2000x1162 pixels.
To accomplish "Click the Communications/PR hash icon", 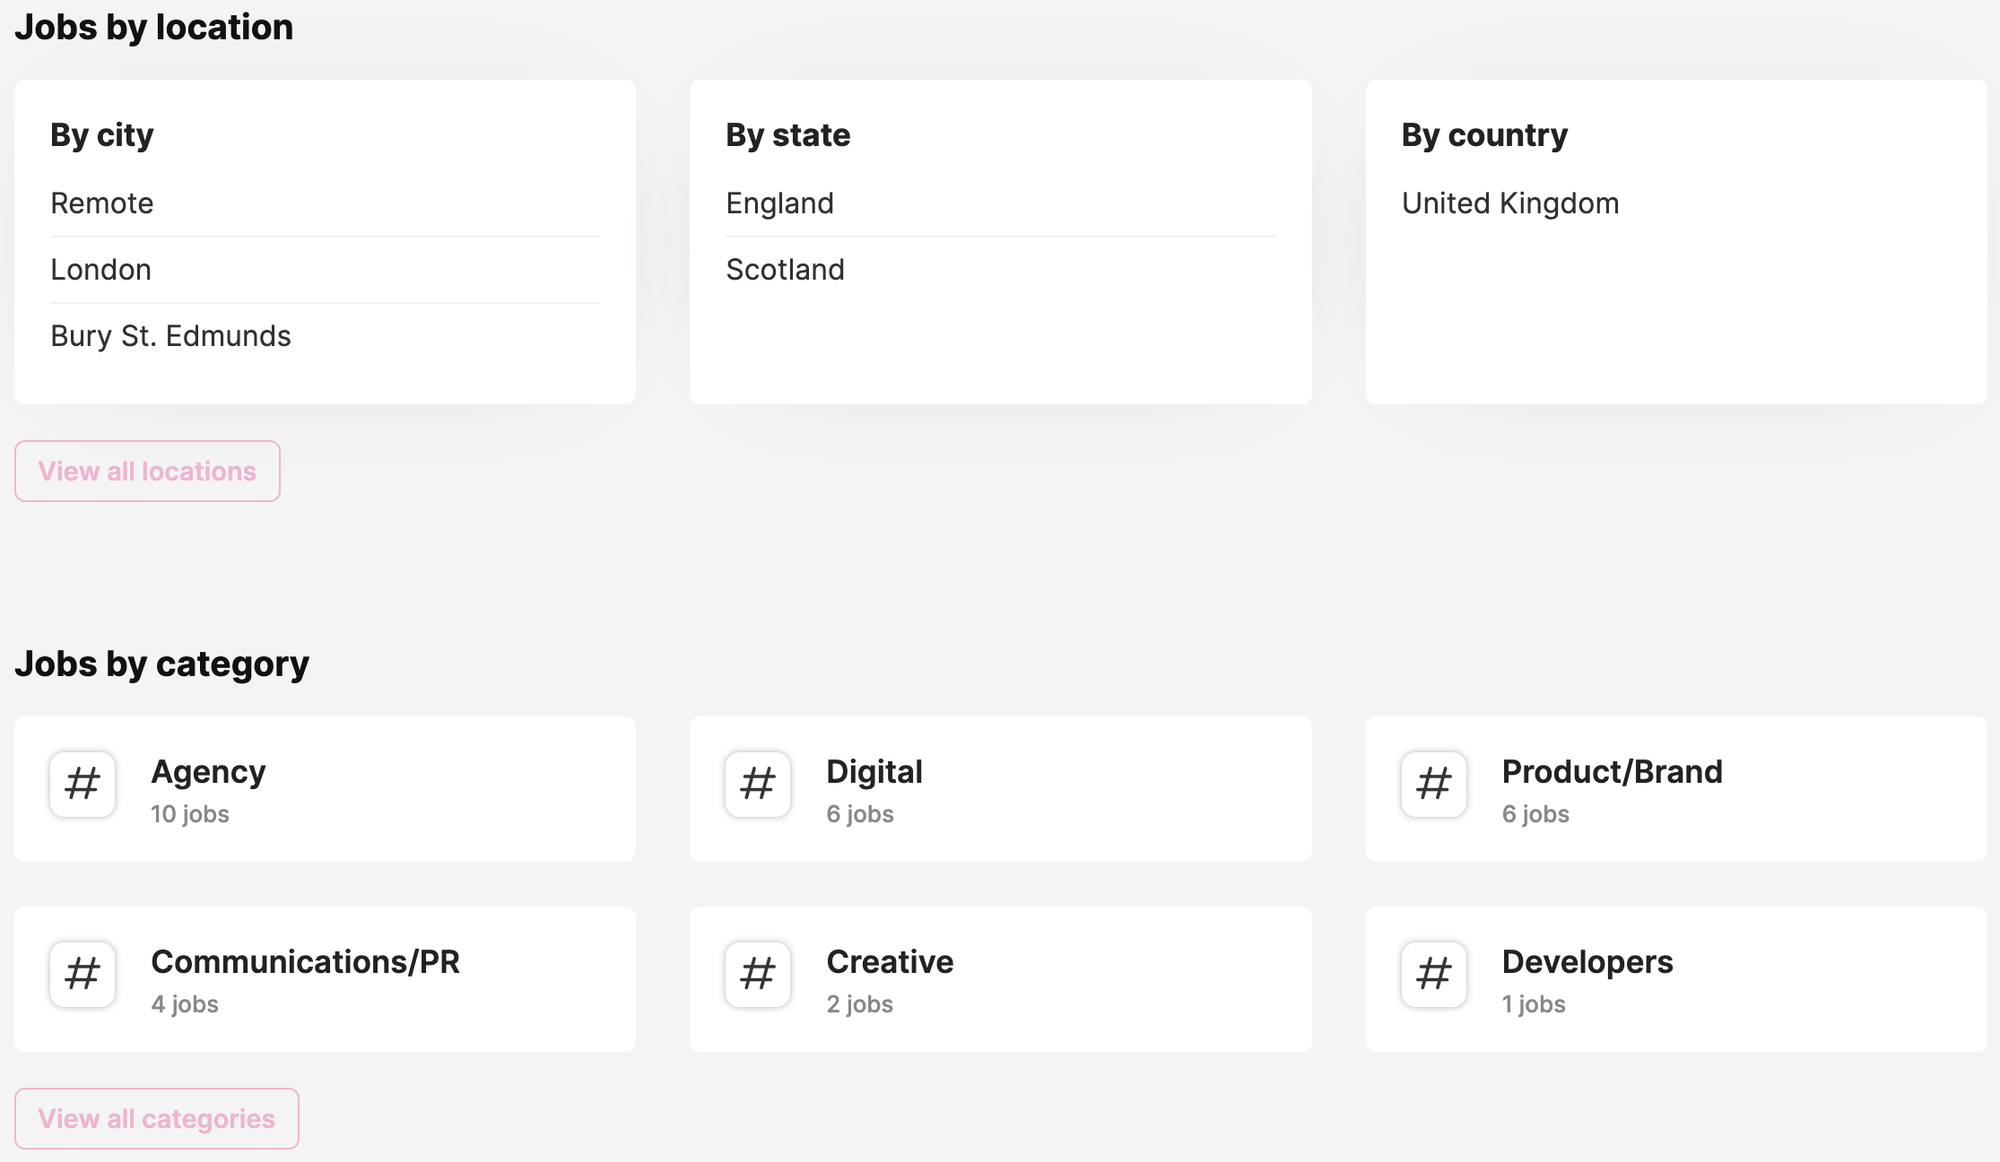I will pos(82,974).
